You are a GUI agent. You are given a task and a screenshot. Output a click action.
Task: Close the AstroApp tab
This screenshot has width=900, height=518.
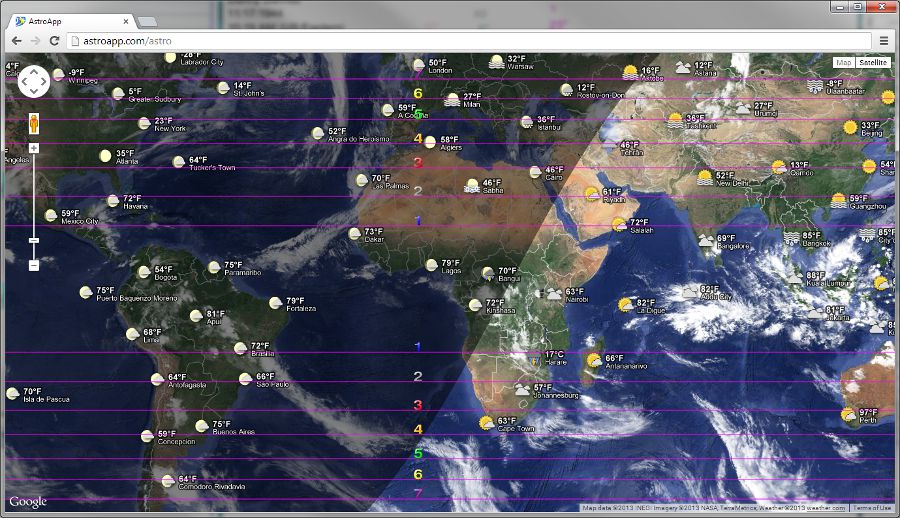124,20
